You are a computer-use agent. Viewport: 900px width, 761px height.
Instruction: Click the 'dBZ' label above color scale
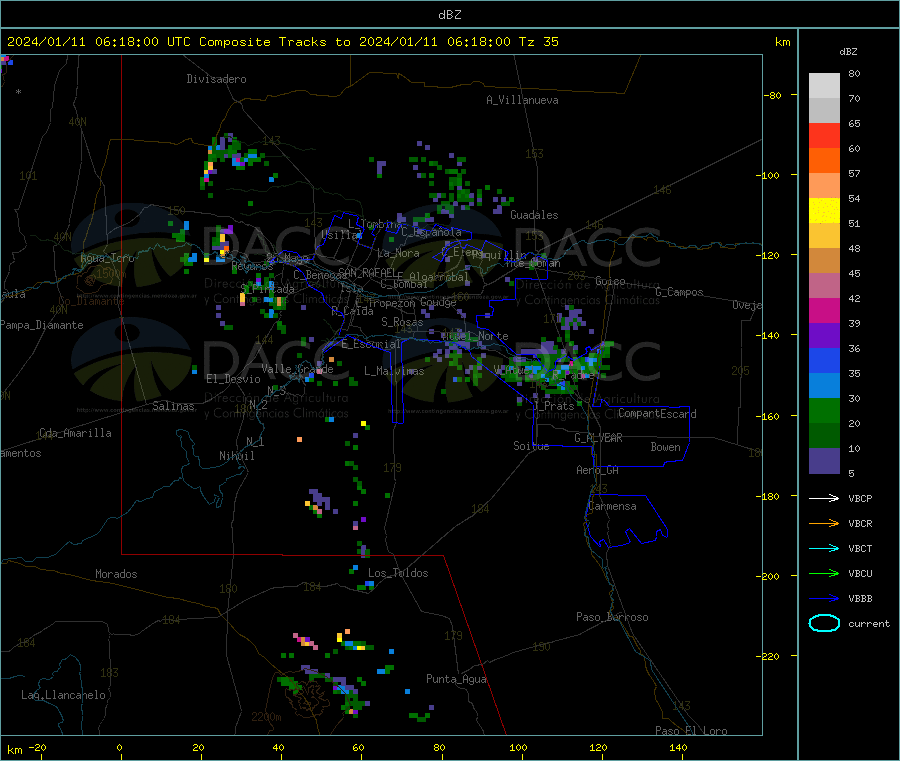pos(848,52)
